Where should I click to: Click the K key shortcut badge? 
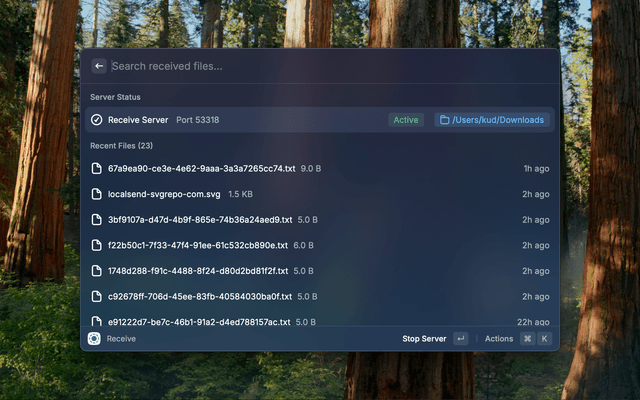point(544,339)
